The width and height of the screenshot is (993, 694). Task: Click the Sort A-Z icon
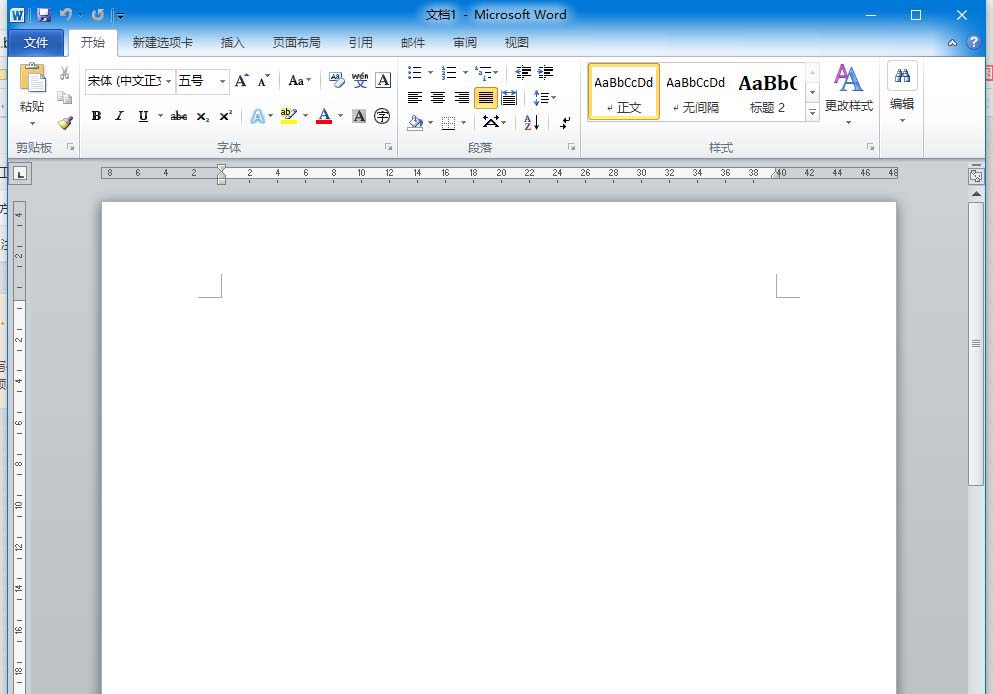531,122
